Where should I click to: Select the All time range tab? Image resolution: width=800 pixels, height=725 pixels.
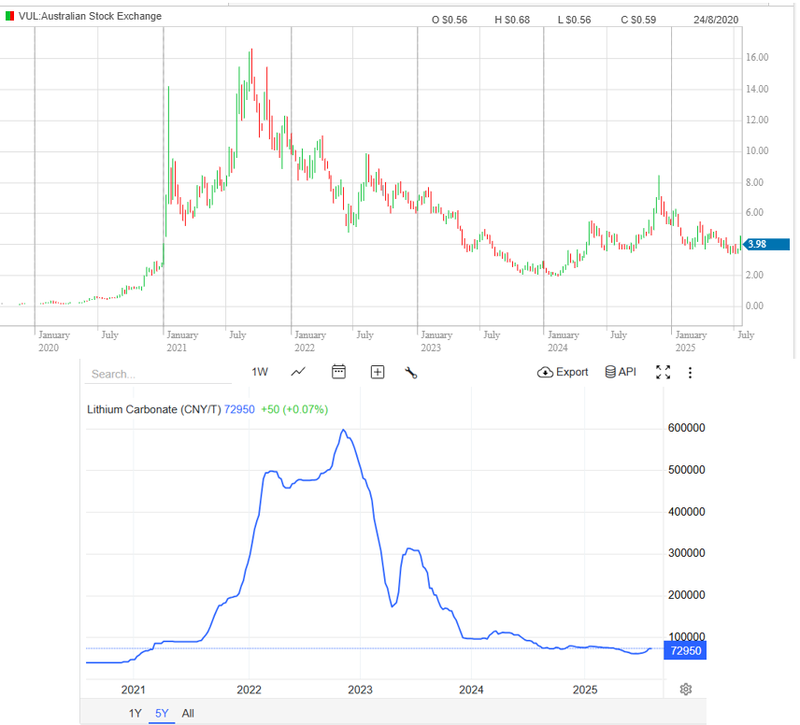pos(188,713)
